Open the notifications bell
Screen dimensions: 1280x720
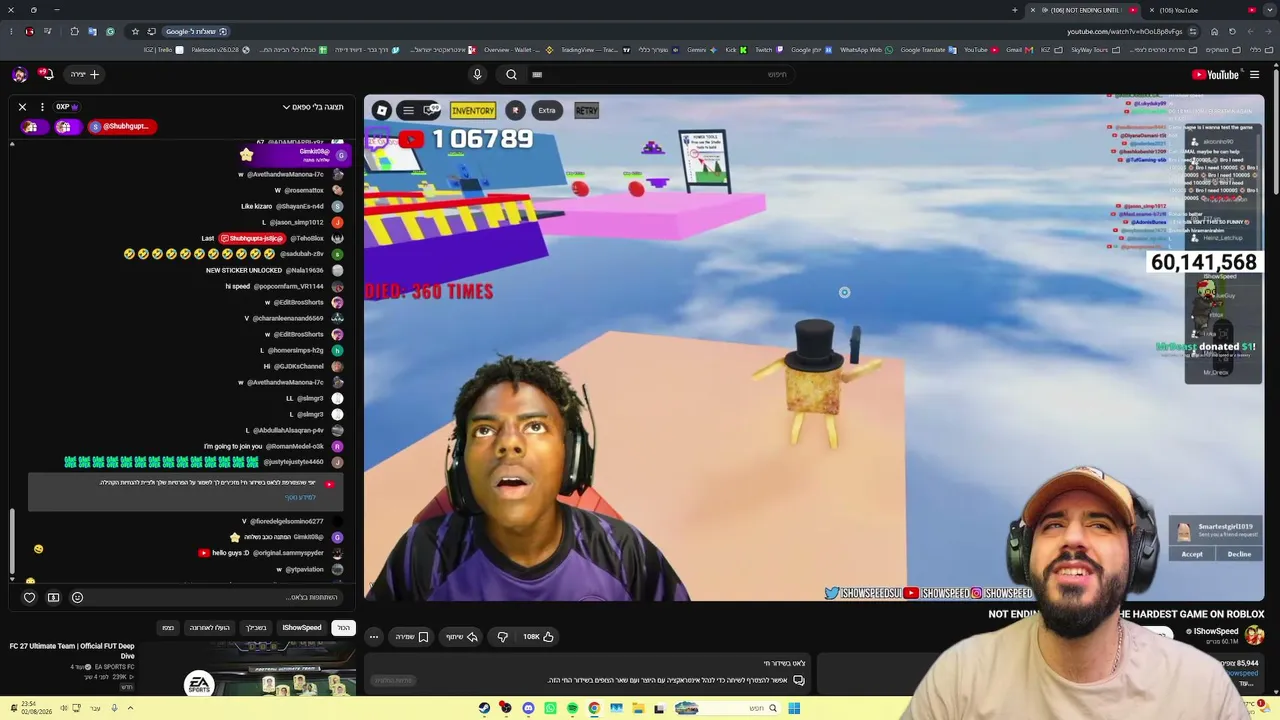point(45,74)
